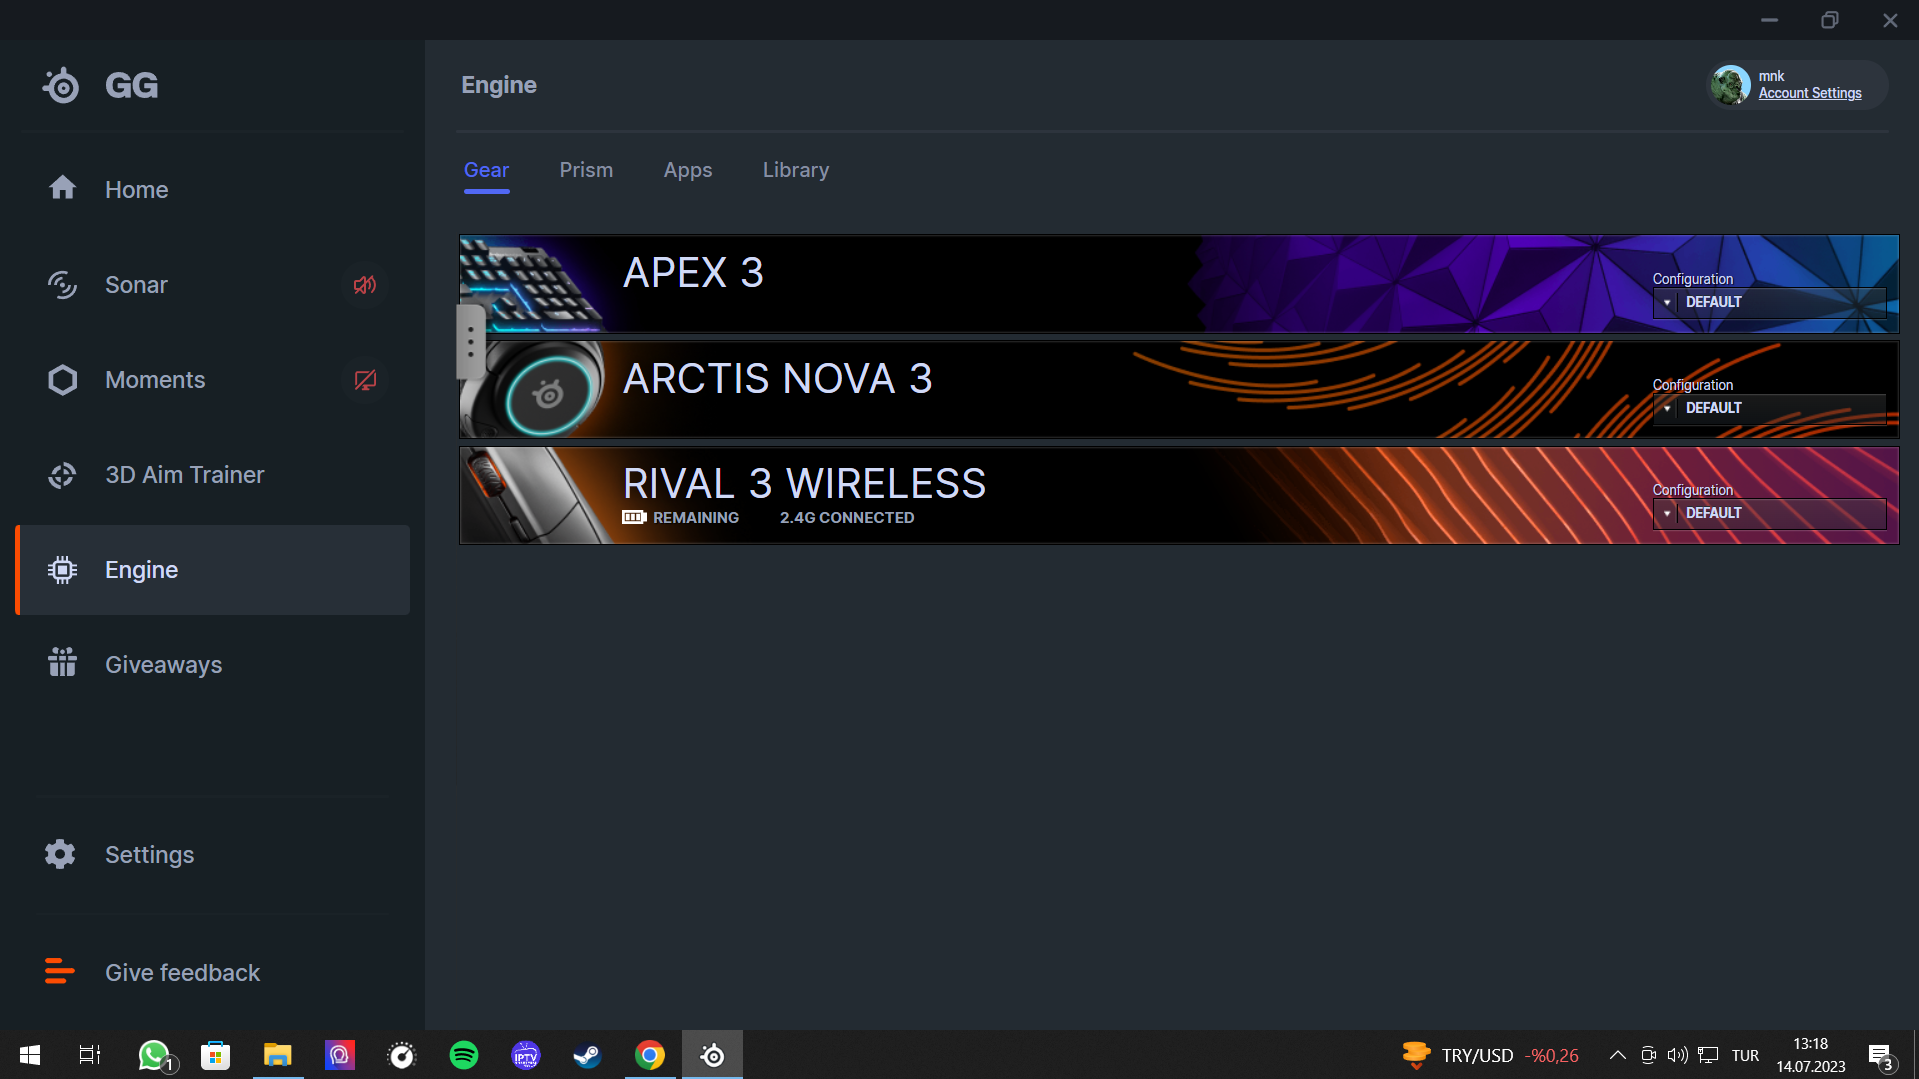
Task: Switch to the Library tab
Action: pyautogui.click(x=796, y=170)
